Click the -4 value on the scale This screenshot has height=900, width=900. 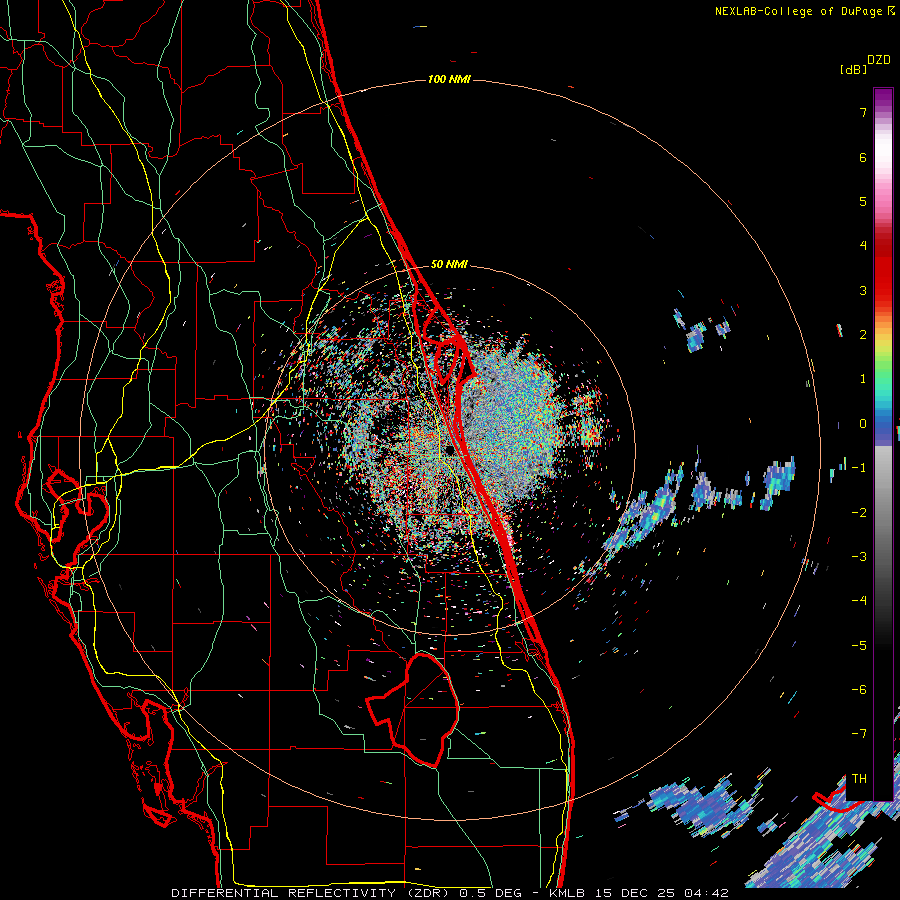[x=859, y=601]
